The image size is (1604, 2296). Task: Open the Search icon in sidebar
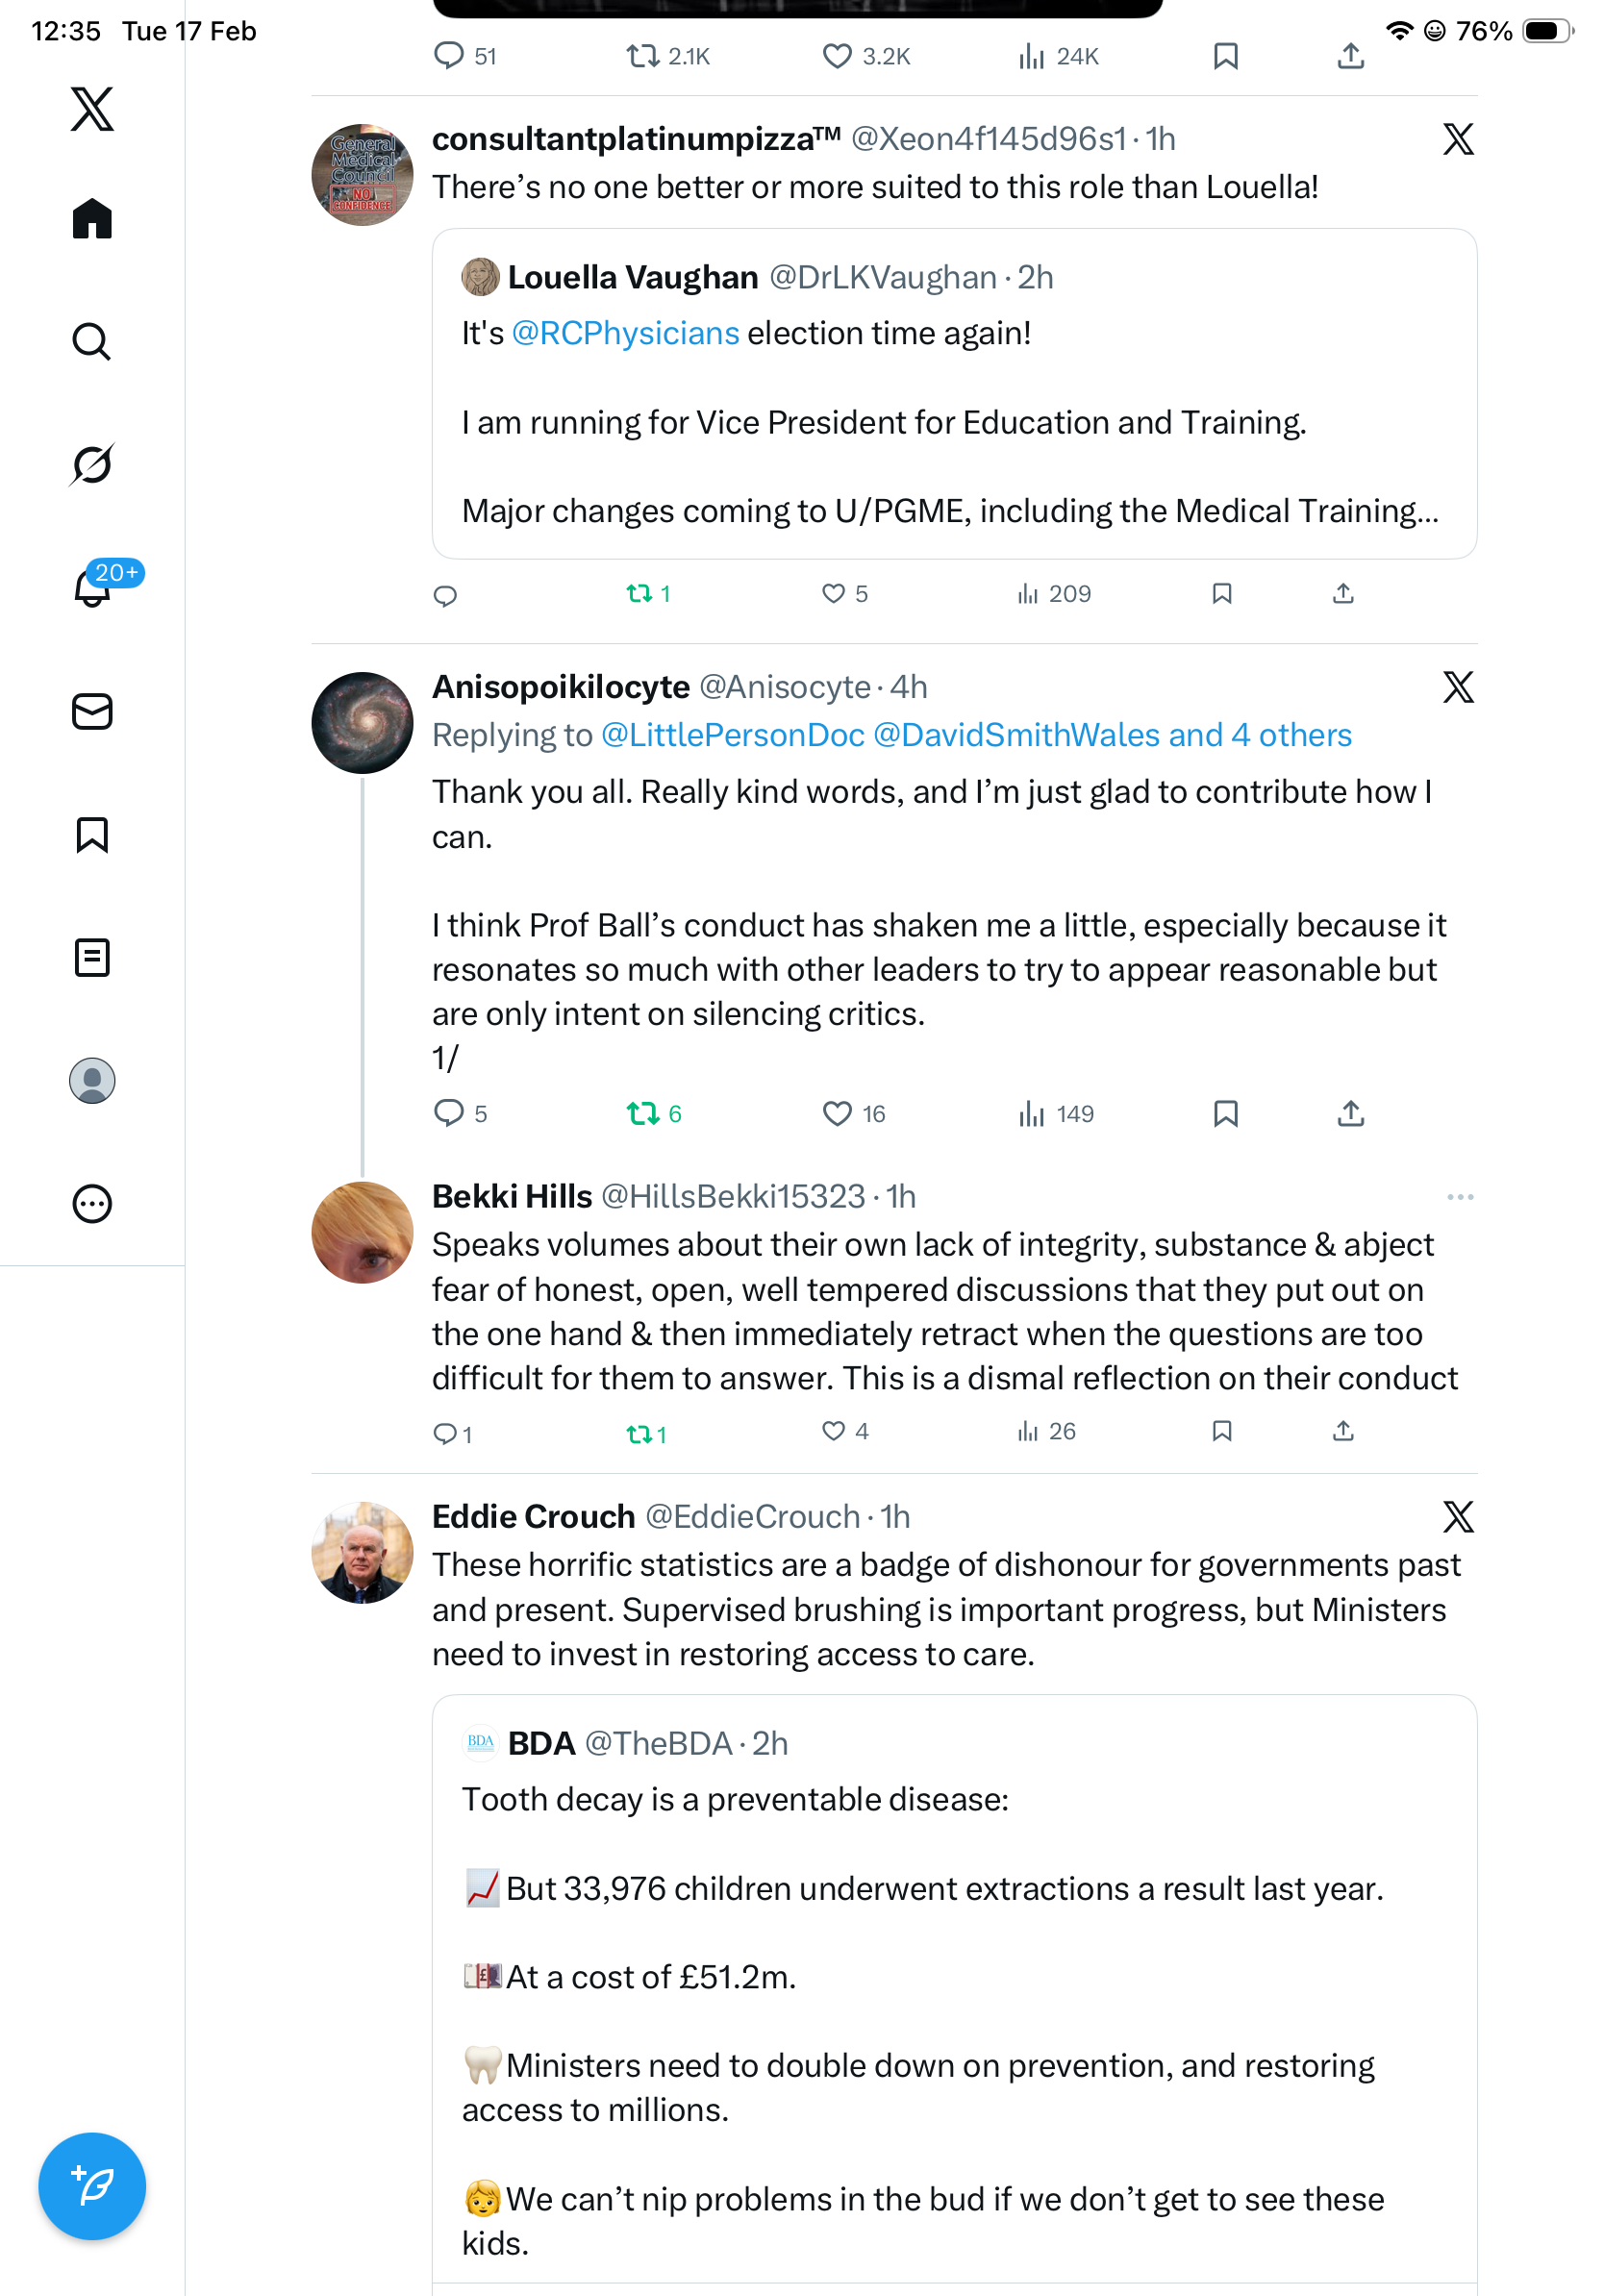click(92, 342)
